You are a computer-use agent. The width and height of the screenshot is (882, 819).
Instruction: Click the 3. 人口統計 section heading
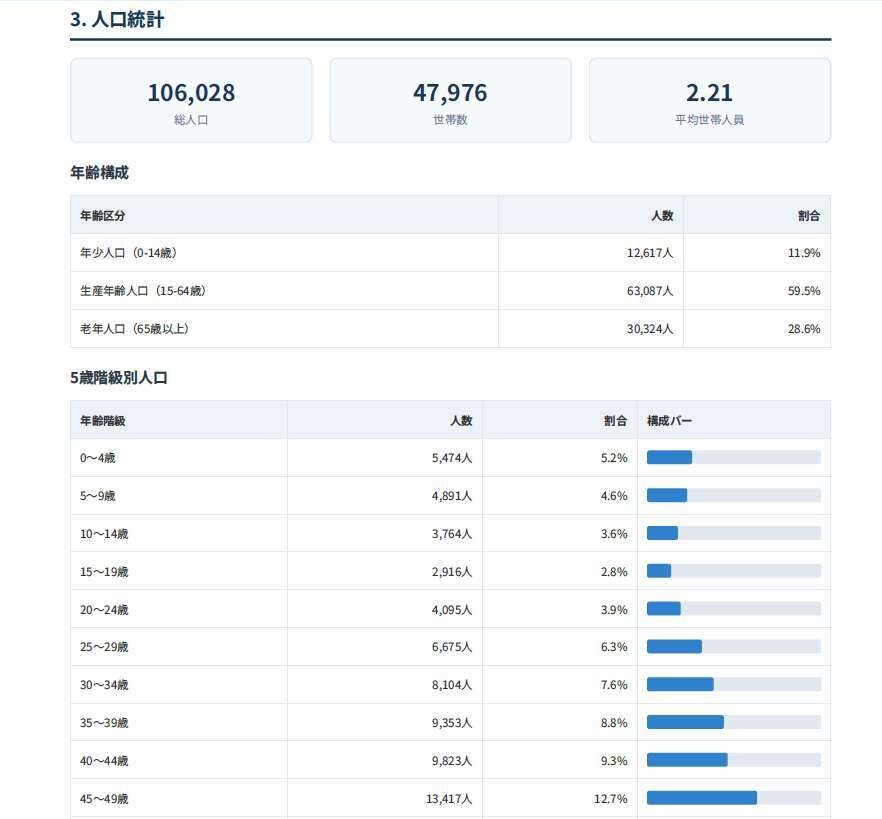click(x=117, y=20)
